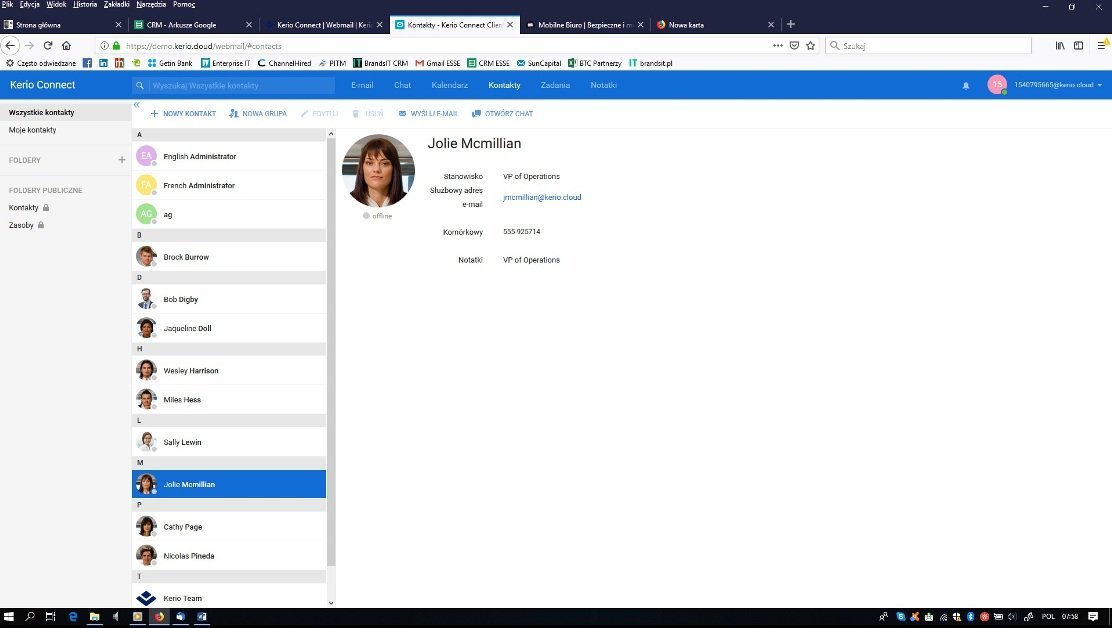Open notifications with the bell icon
The width and height of the screenshot is (1112, 628).
[x=965, y=85]
